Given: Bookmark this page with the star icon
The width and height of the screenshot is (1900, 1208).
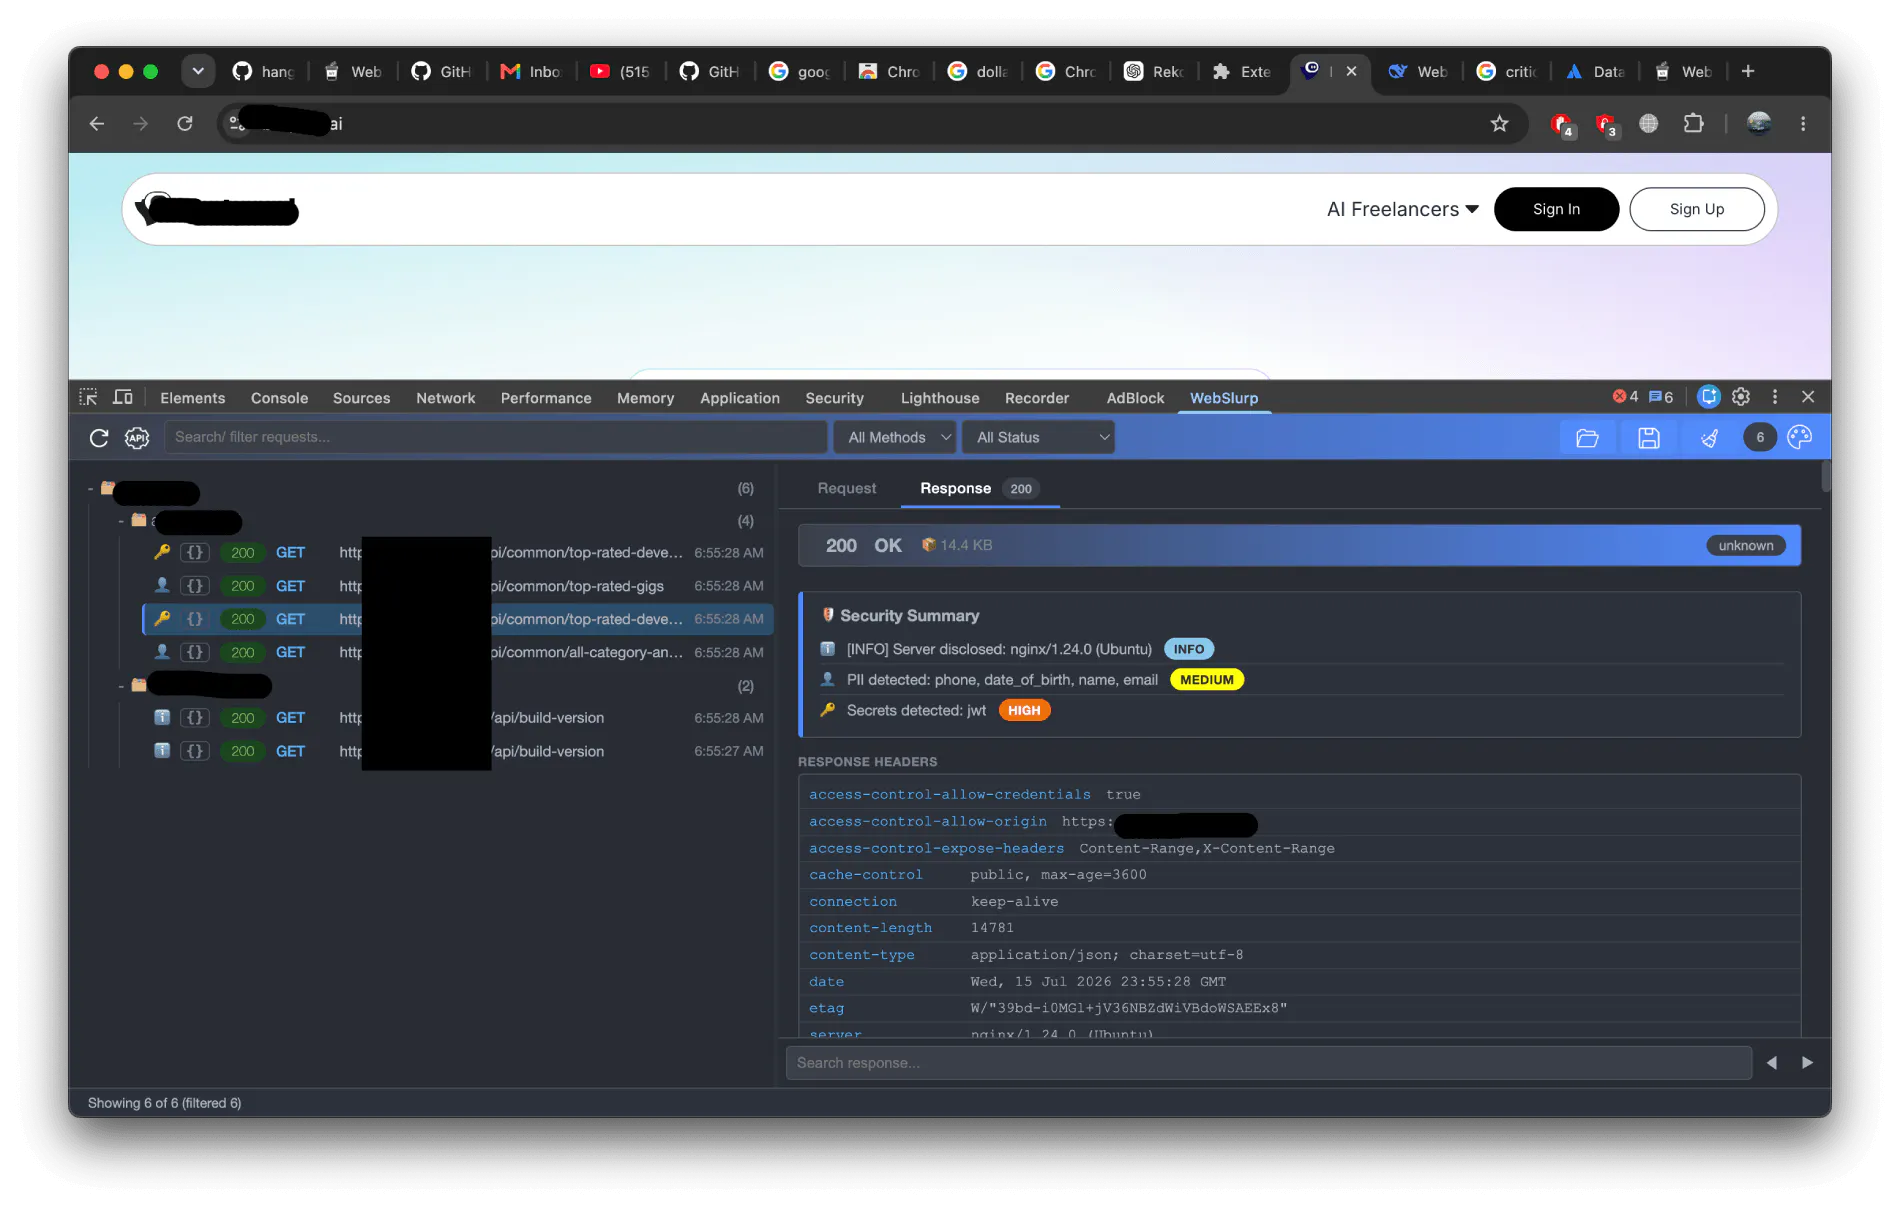Looking at the screenshot, I should pyautogui.click(x=1499, y=124).
